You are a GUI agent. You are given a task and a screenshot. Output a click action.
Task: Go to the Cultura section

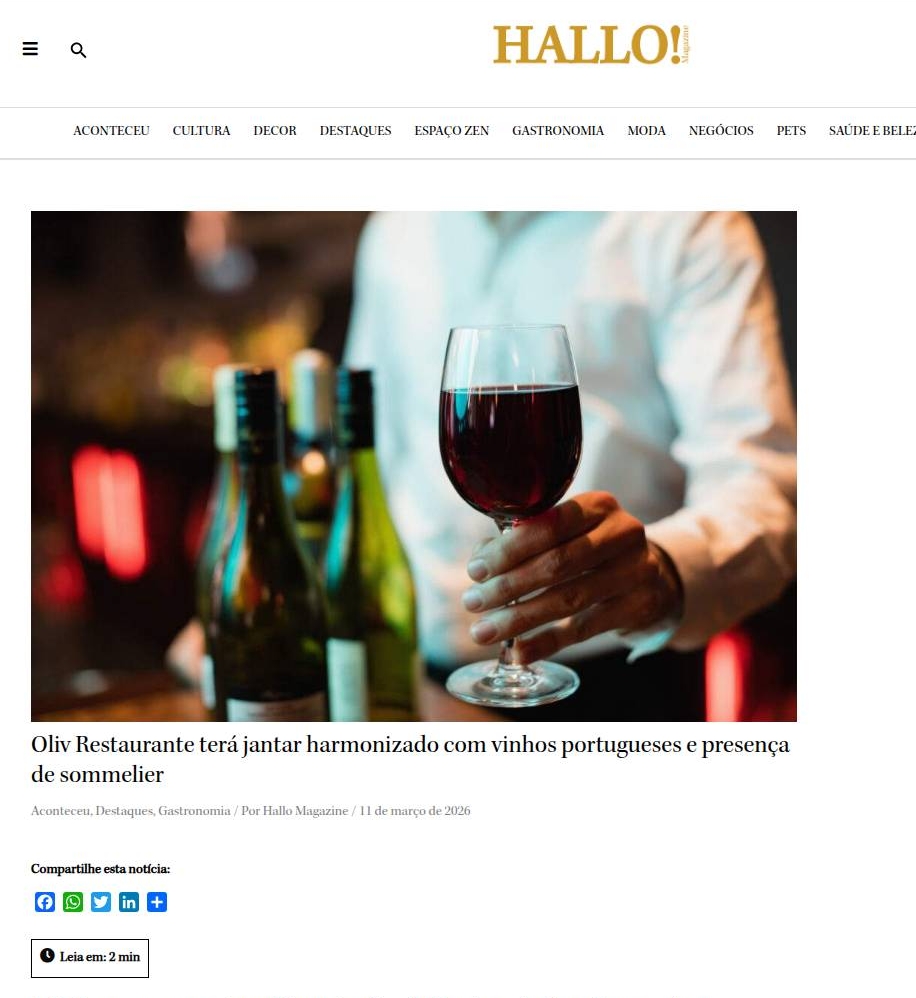pos(201,130)
